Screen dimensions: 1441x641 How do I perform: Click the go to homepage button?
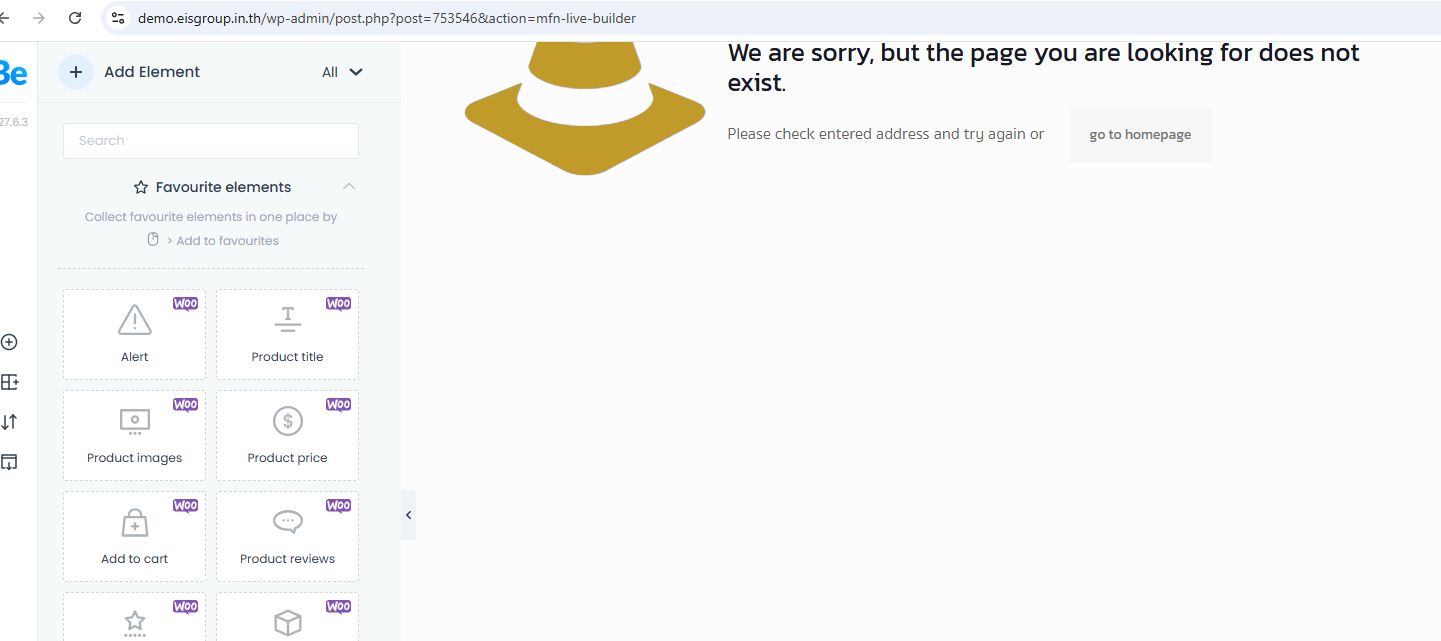pyautogui.click(x=1140, y=134)
